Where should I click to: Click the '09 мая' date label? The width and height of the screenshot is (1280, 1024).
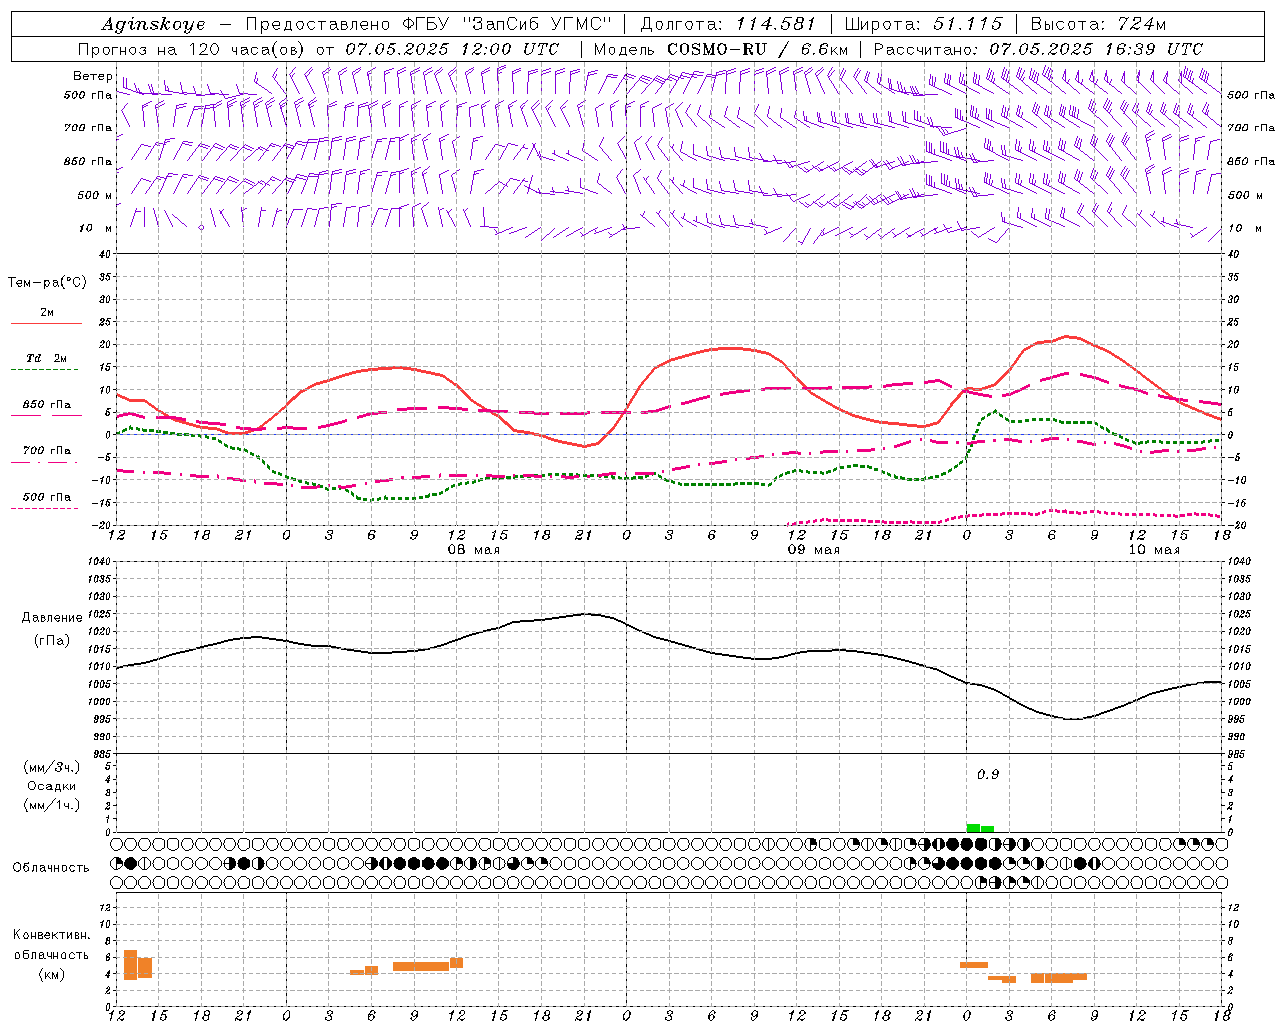coord(813,550)
